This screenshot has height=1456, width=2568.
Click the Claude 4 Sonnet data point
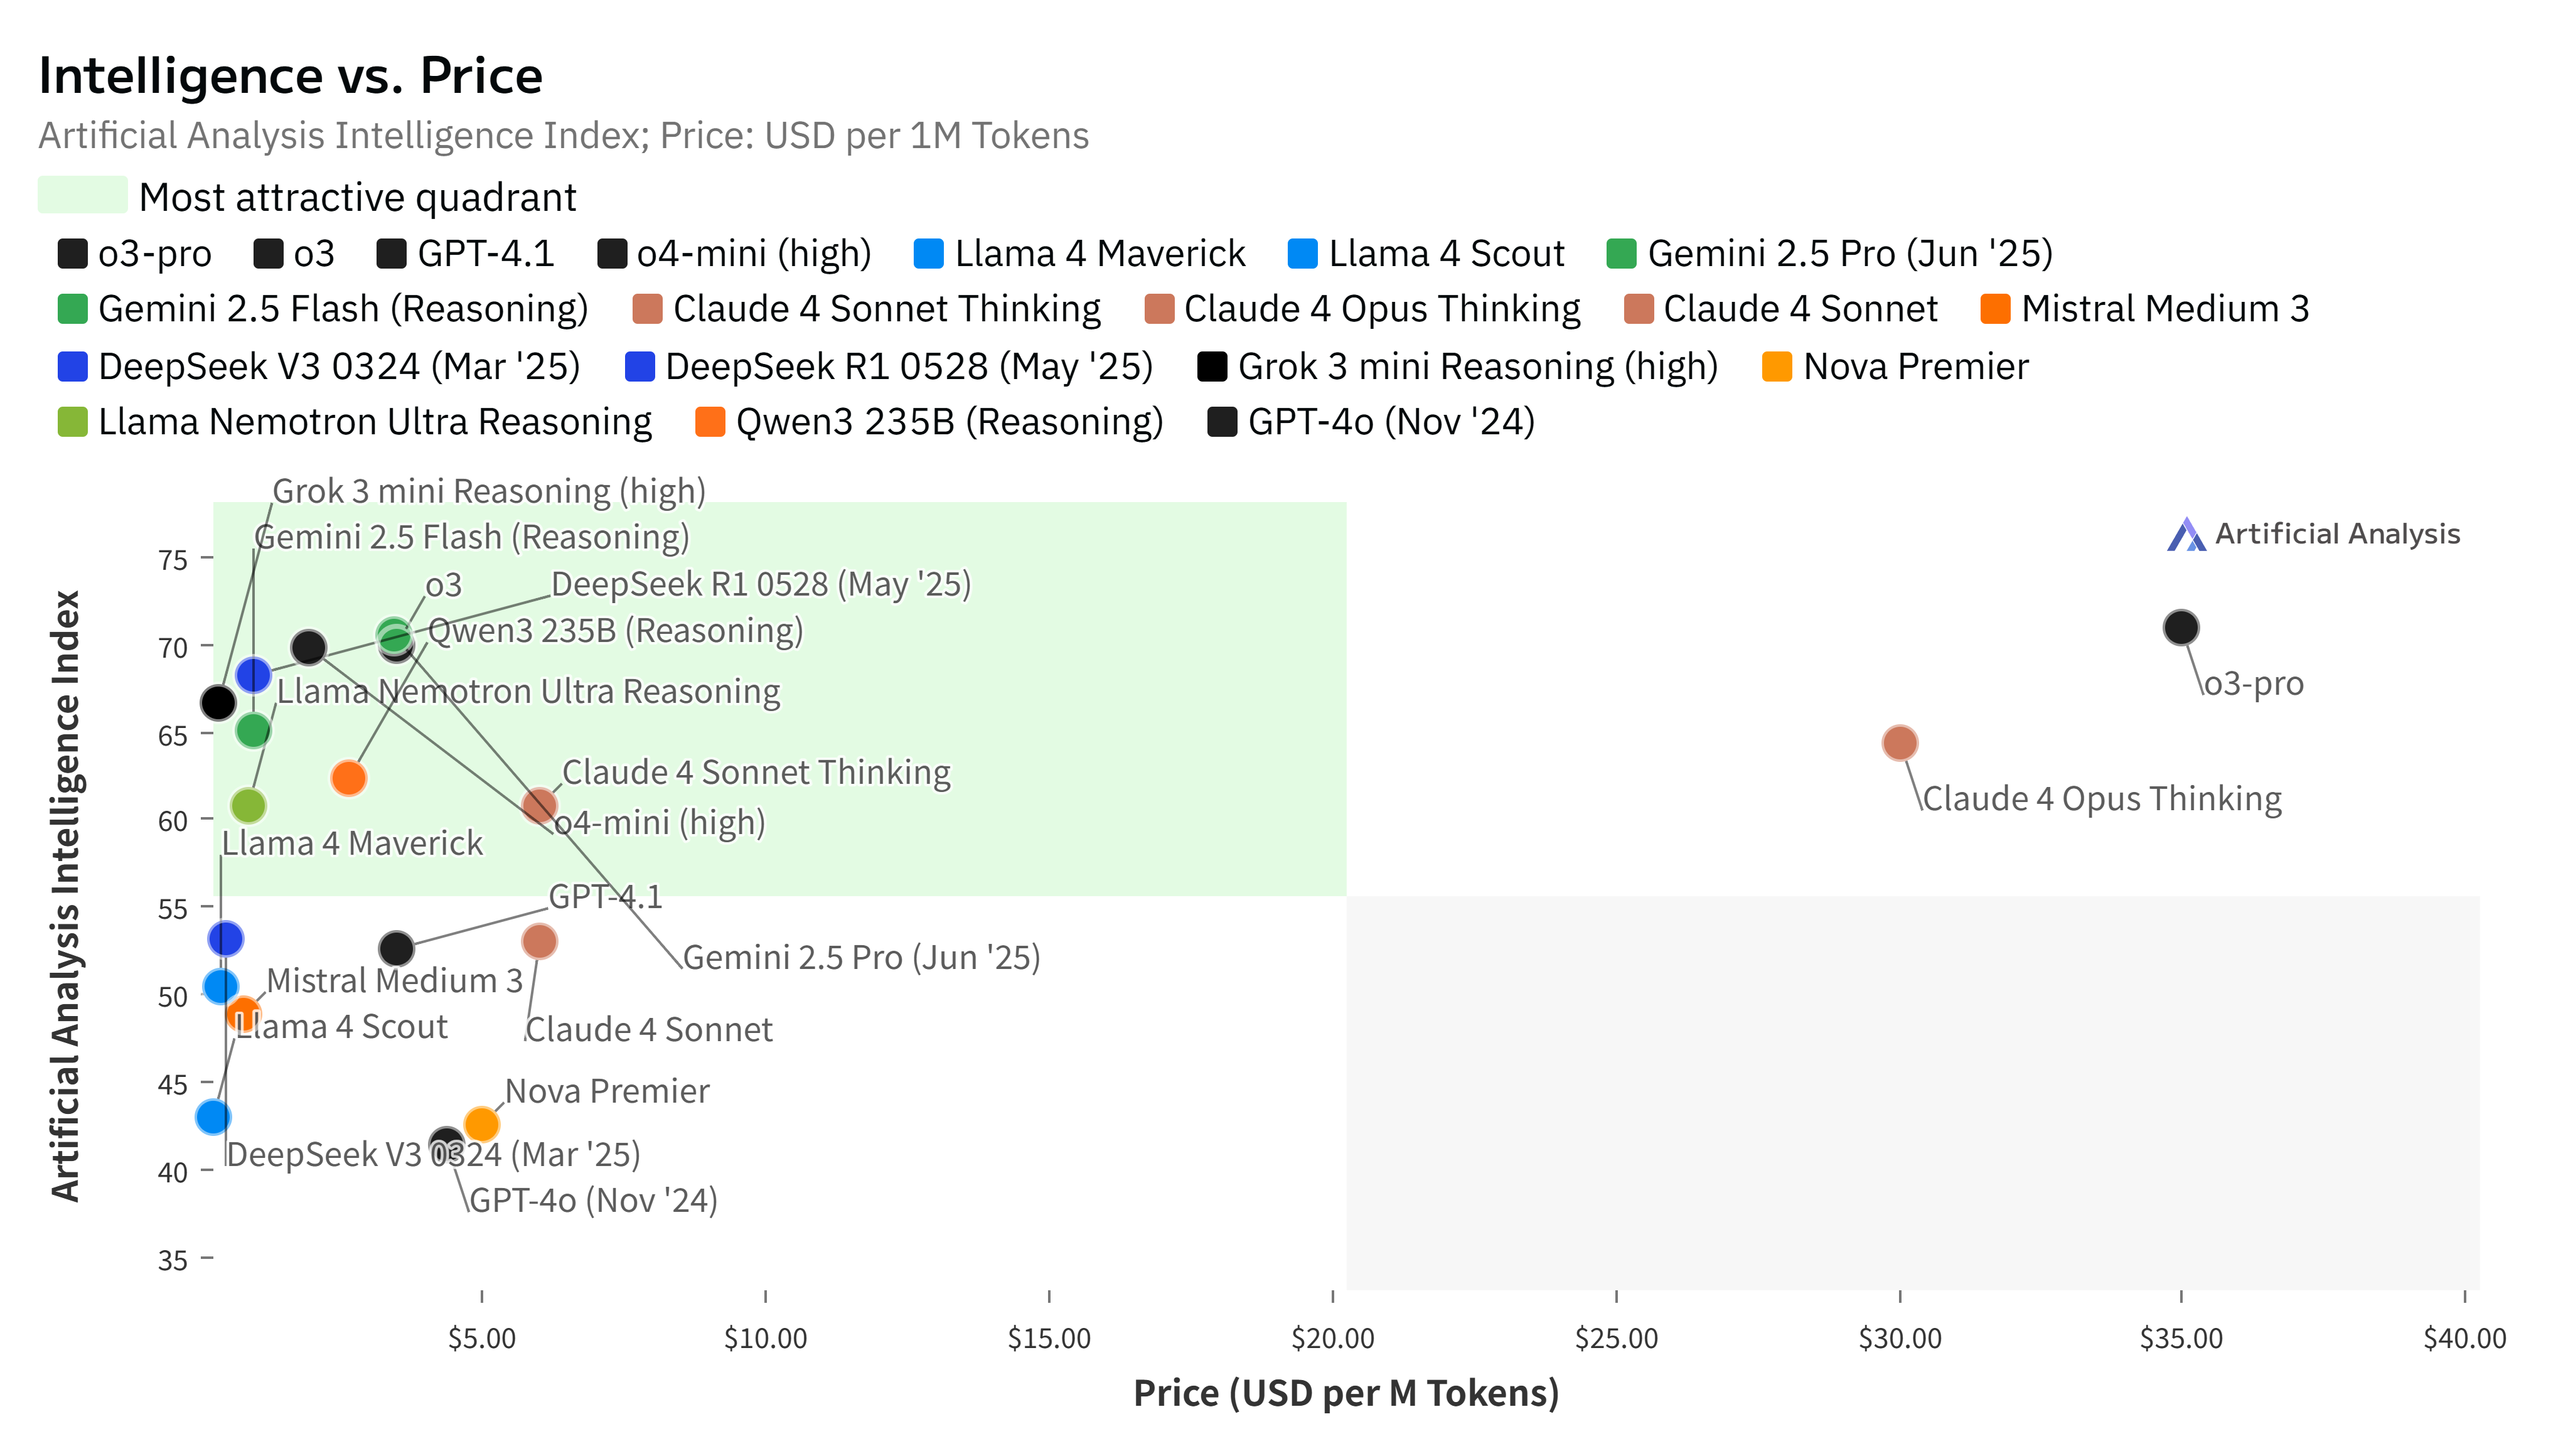coord(540,941)
